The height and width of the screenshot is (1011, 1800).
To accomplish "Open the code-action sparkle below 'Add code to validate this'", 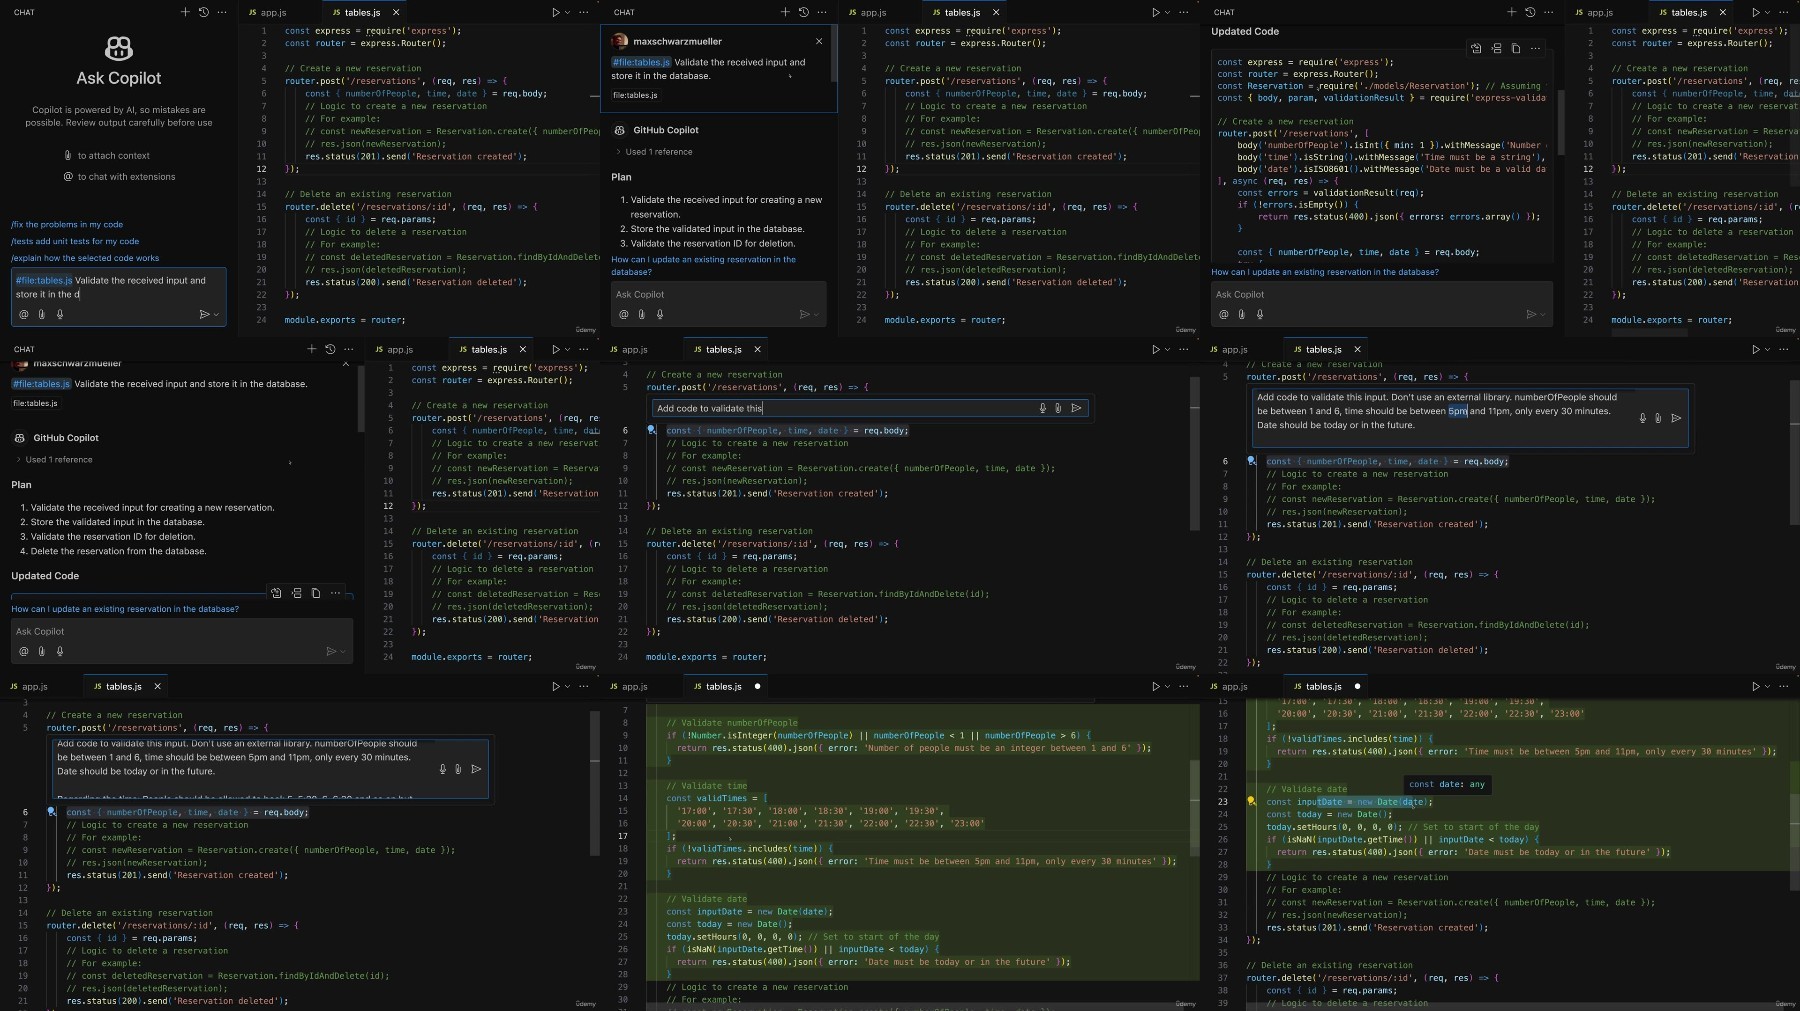I will point(651,430).
